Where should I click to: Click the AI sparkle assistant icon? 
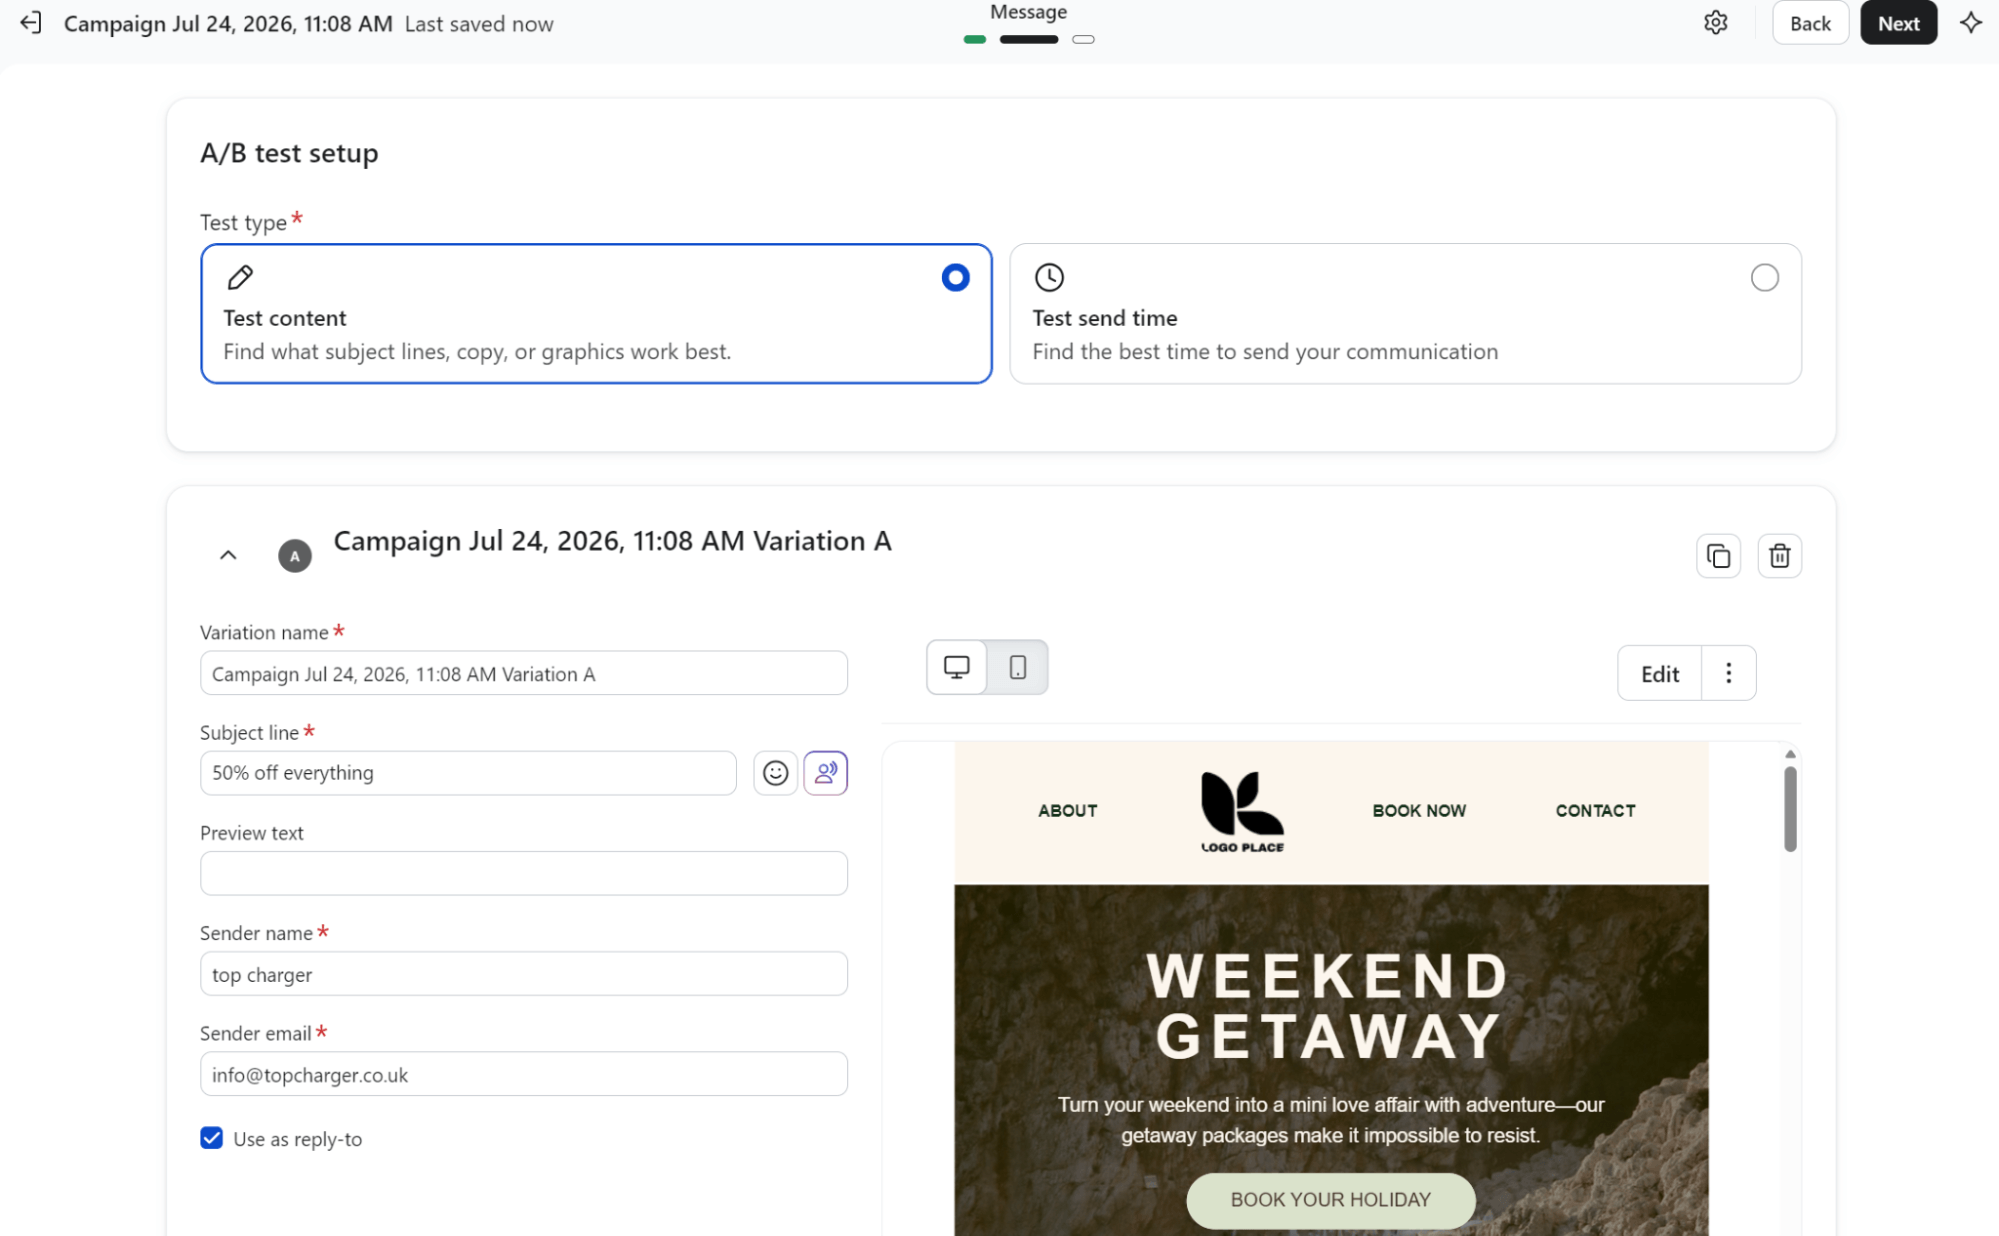tap(1970, 23)
